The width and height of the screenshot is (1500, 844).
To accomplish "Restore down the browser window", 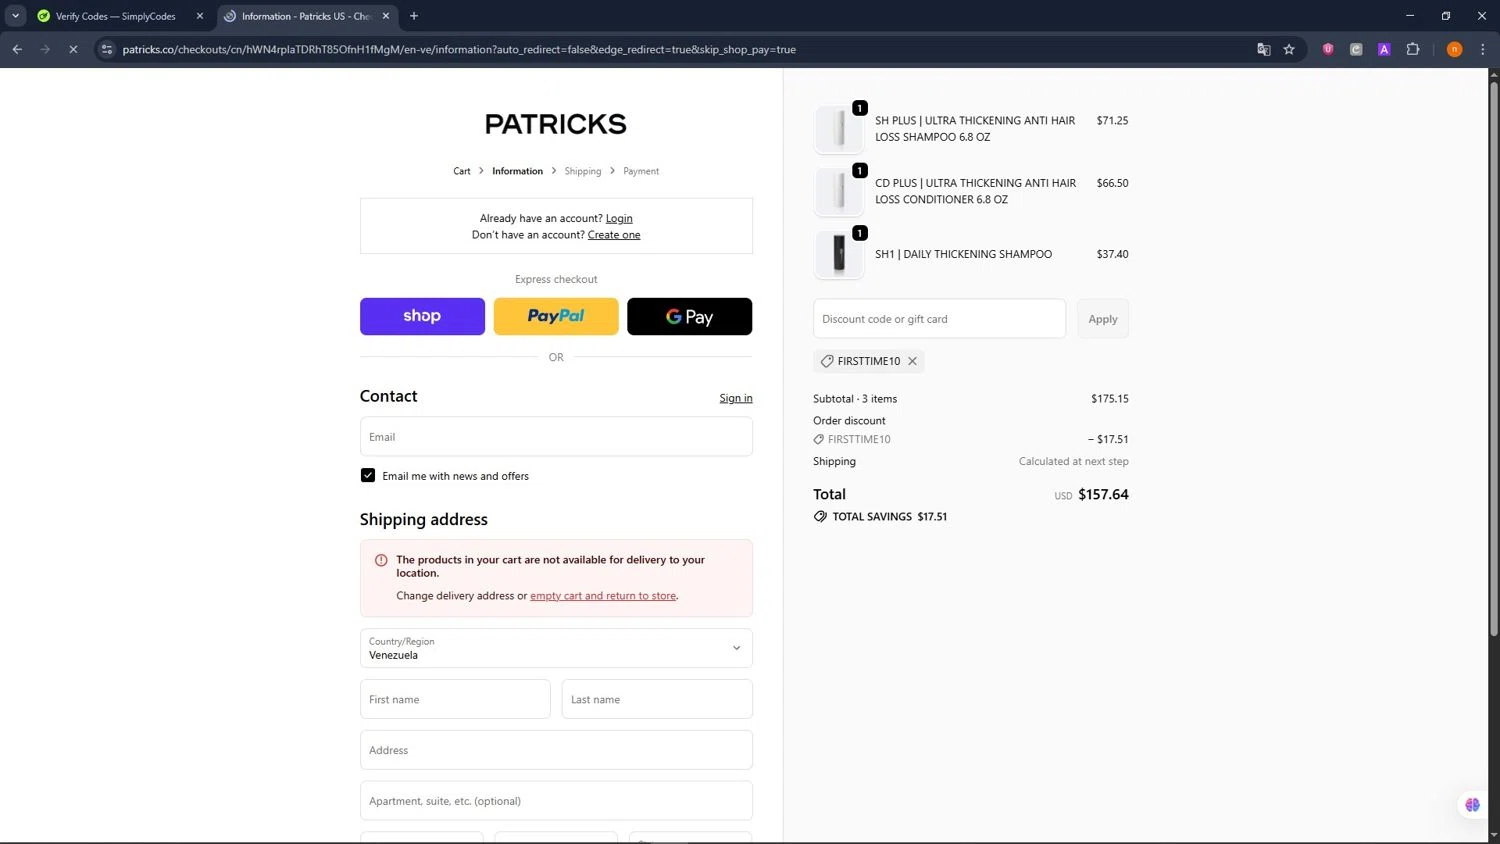I will click(1446, 16).
